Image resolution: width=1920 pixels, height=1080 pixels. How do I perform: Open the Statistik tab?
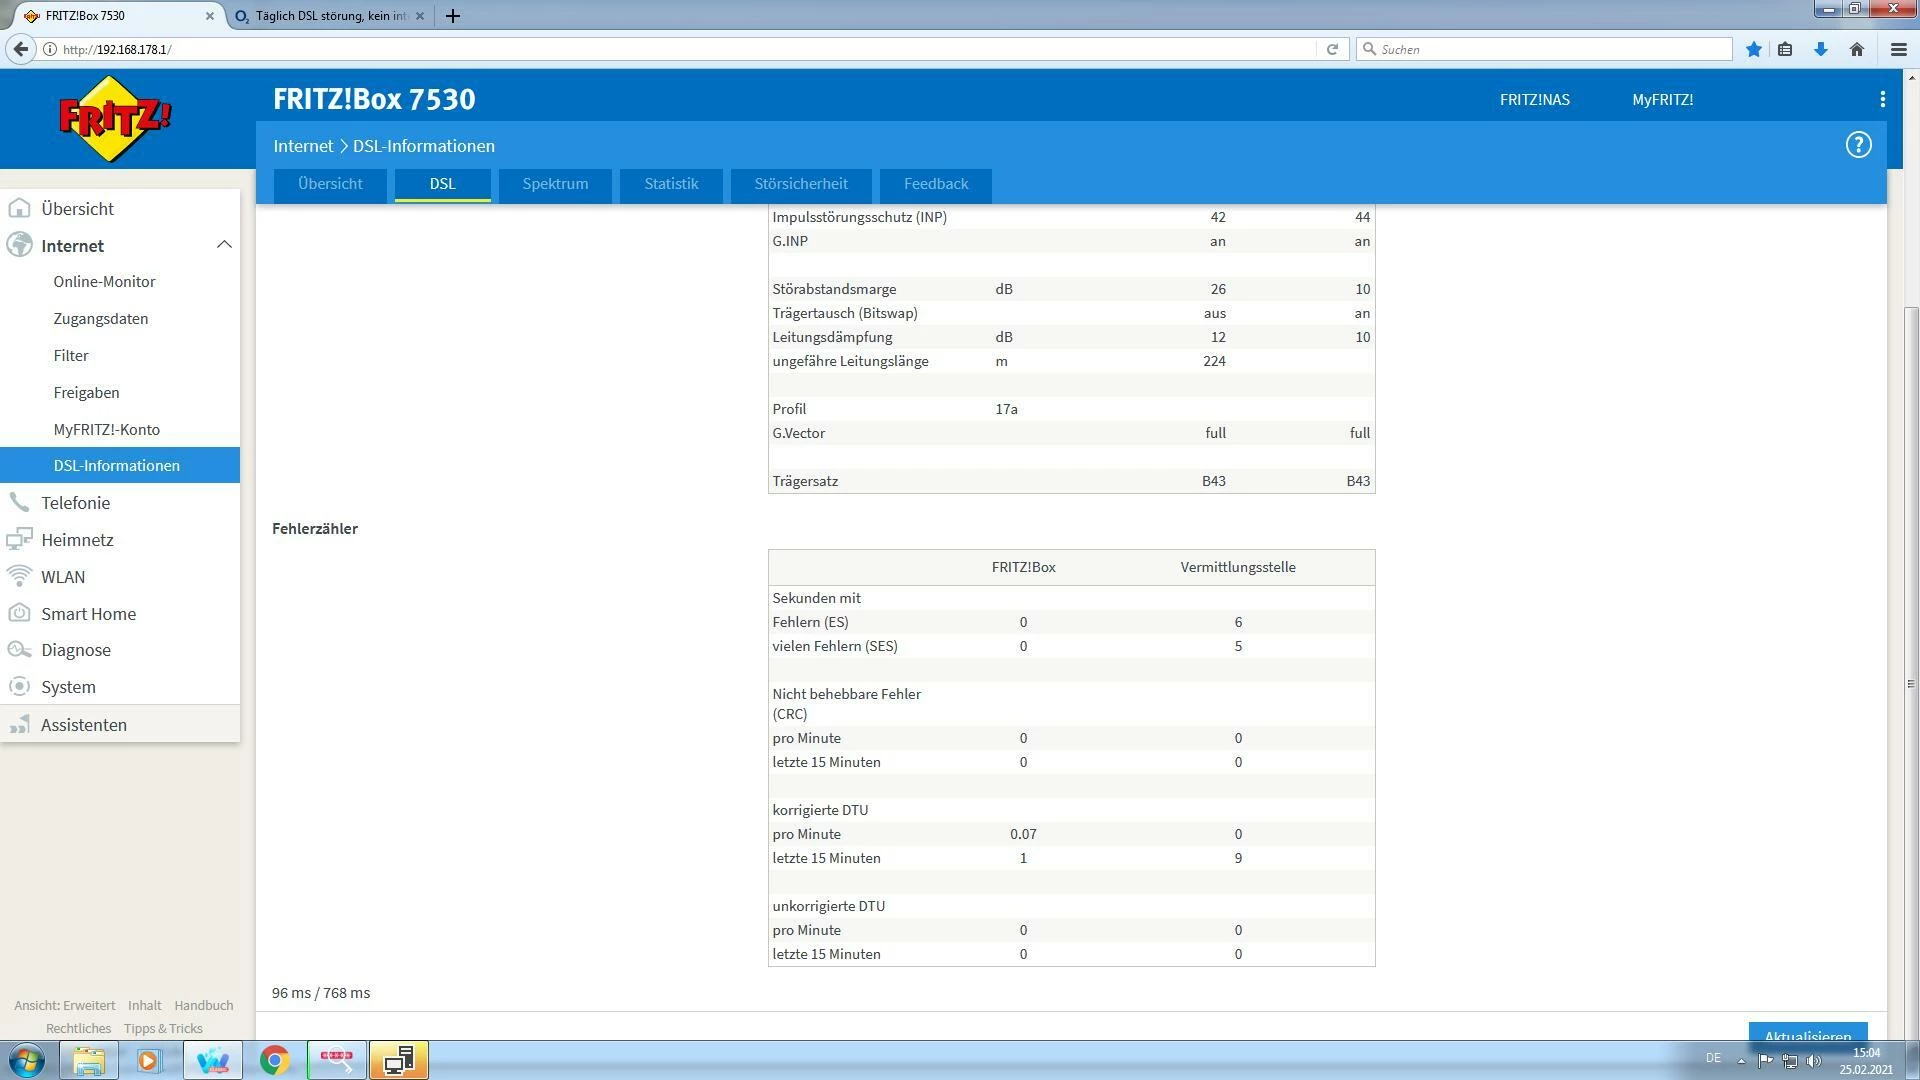671,184
